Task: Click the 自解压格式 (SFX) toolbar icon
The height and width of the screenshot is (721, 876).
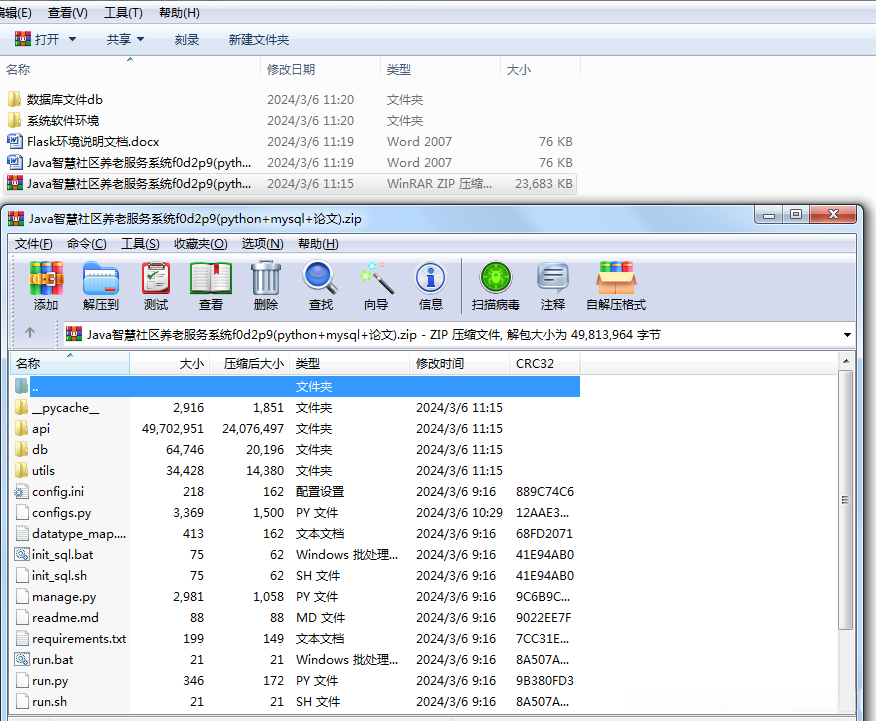Action: [616, 278]
